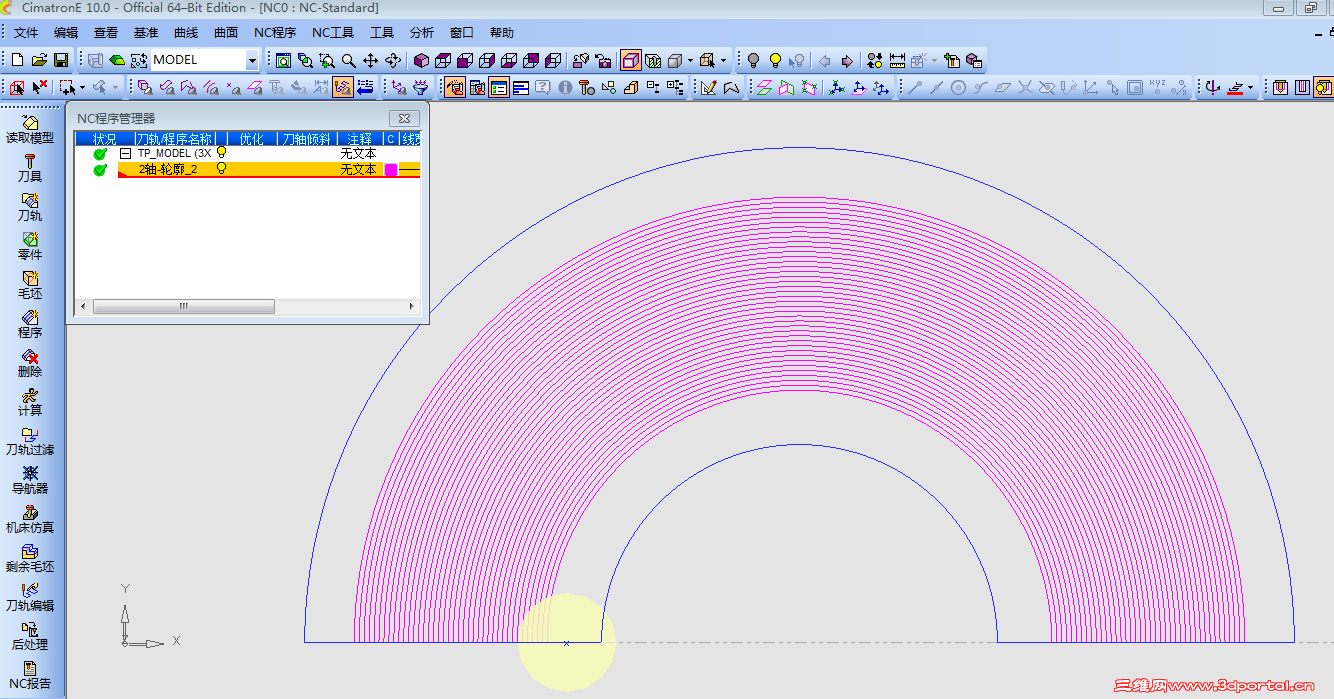Open the 刀具 tools sidebar item
1334x699 pixels.
click(30, 168)
